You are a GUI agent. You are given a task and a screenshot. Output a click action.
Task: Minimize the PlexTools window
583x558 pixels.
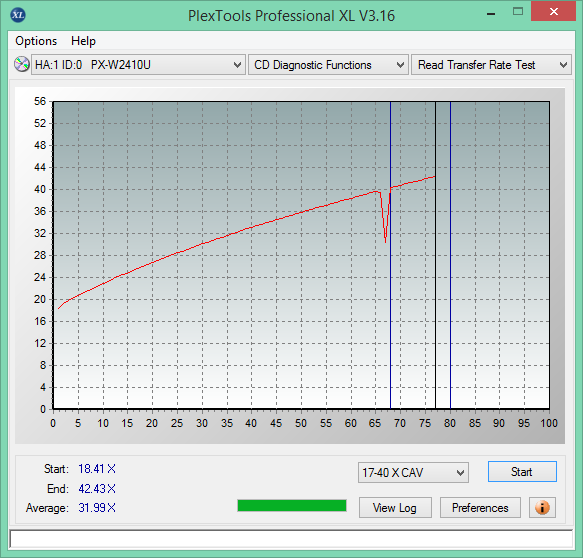click(x=491, y=14)
